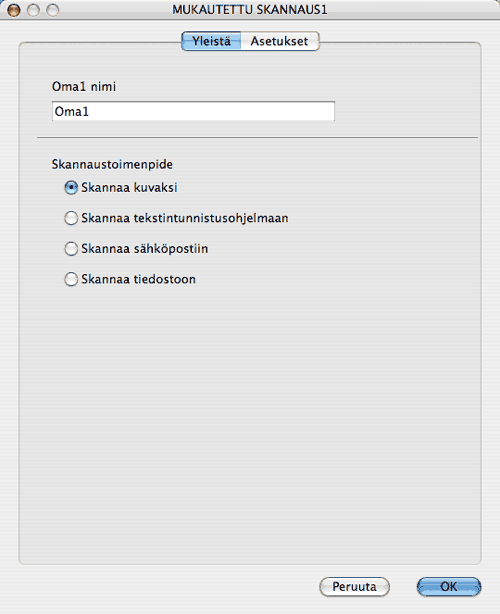Viewport: 500px width, 614px height.
Task: Click the Oma1 name text field
Action: [193, 111]
